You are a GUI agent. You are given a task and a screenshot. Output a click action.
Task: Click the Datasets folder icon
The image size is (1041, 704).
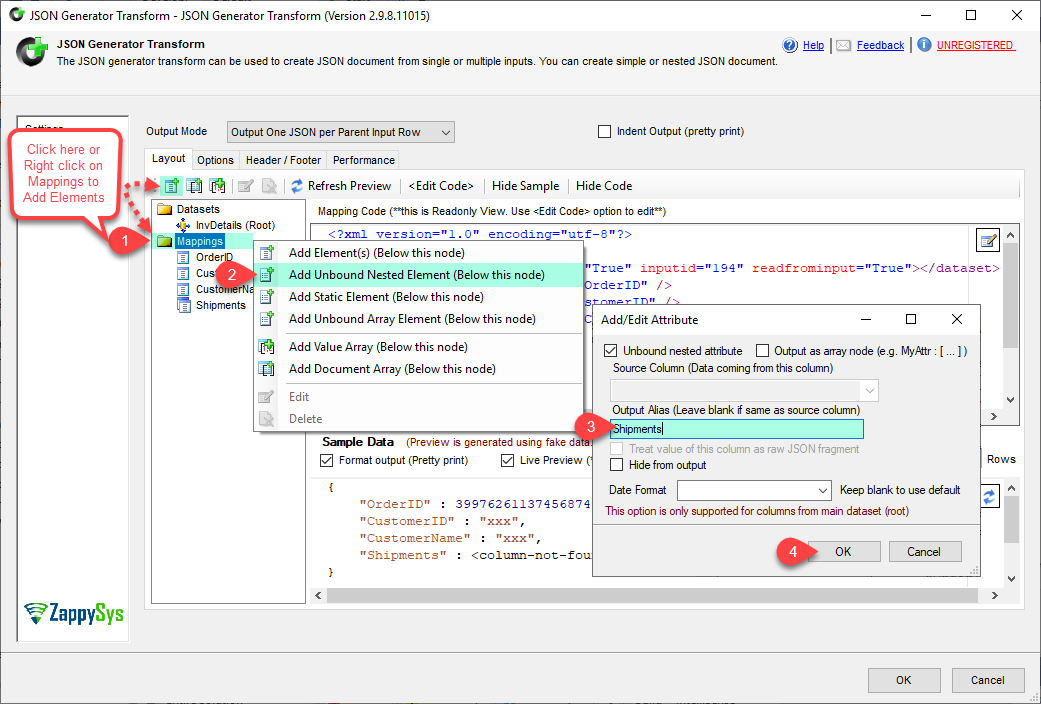pyautogui.click(x=164, y=209)
